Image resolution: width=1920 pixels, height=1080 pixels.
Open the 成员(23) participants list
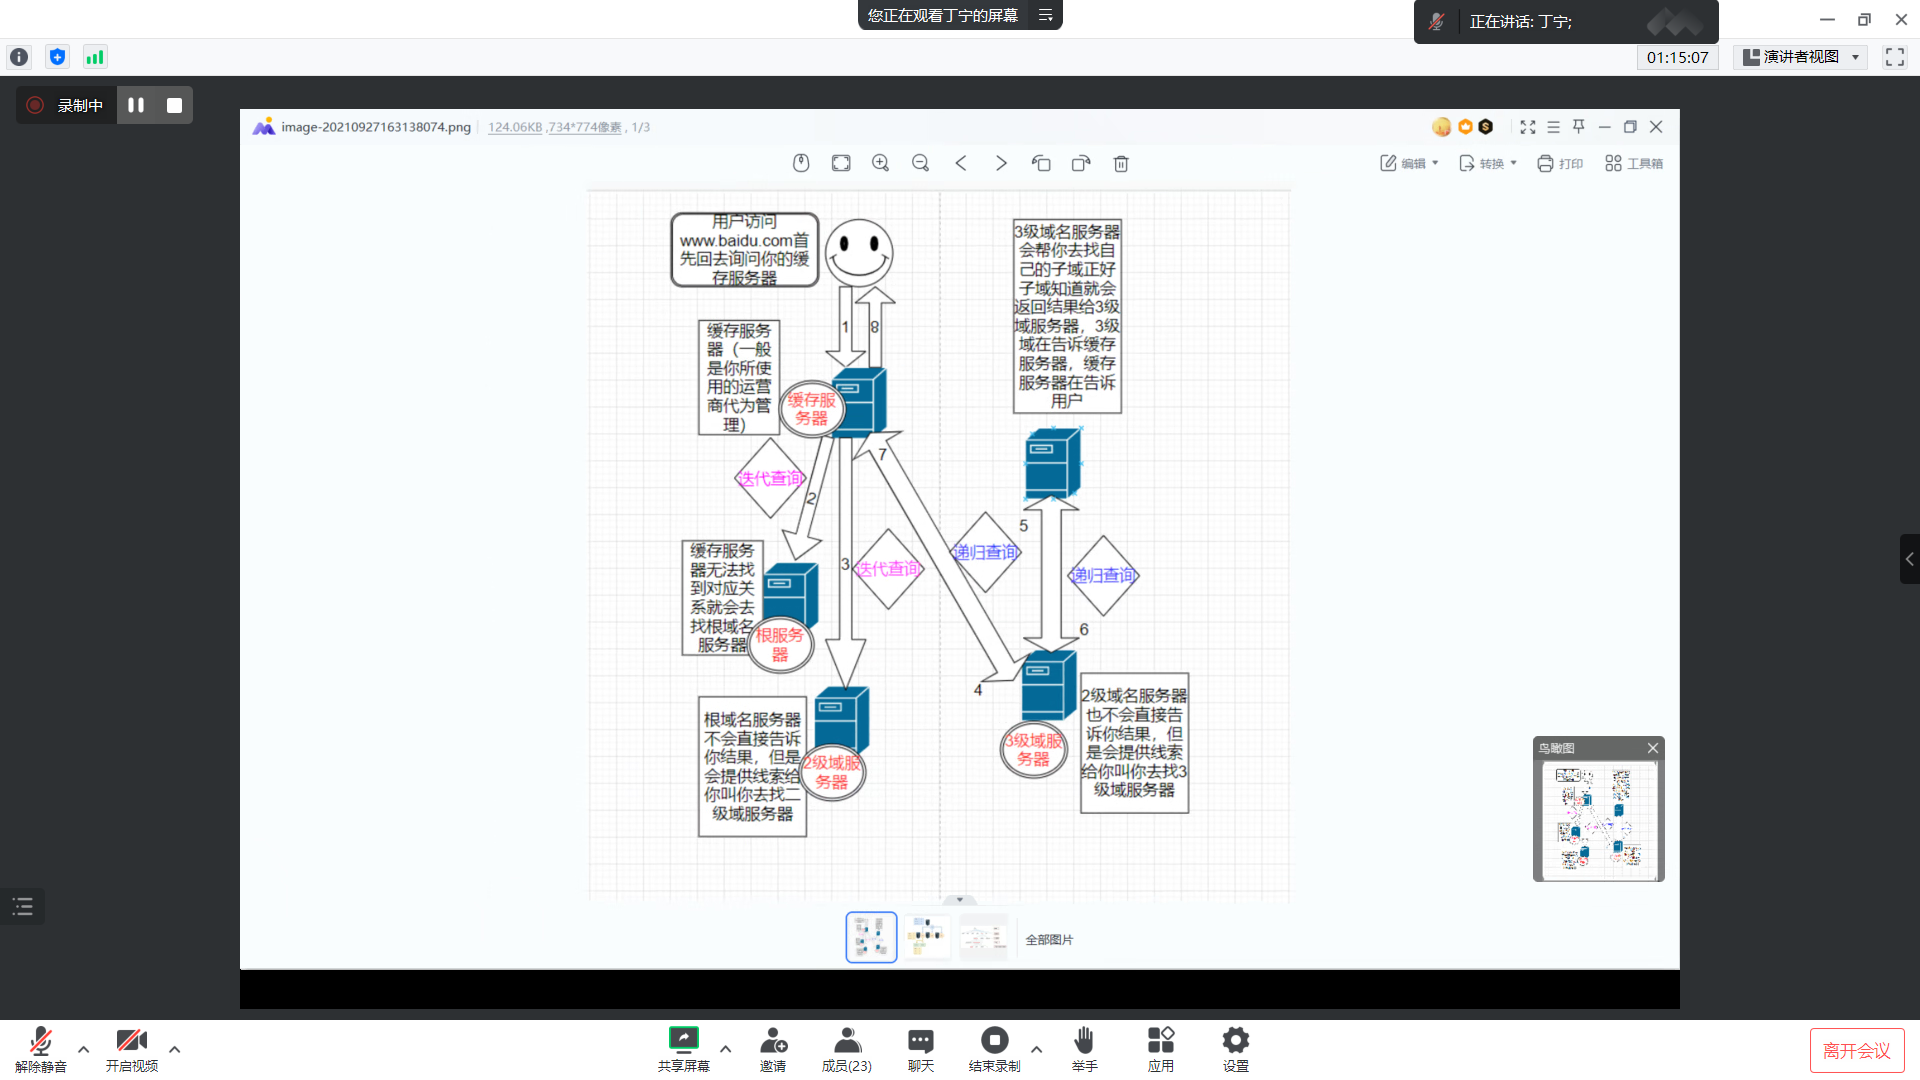[846, 1049]
